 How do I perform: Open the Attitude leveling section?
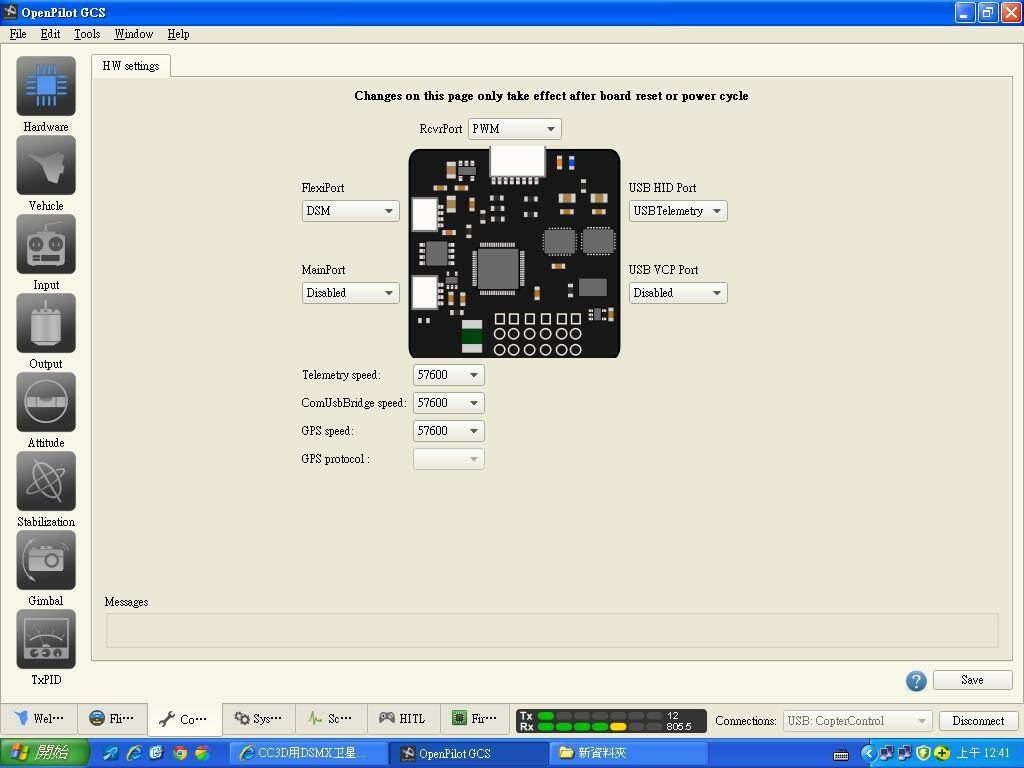pyautogui.click(x=46, y=403)
